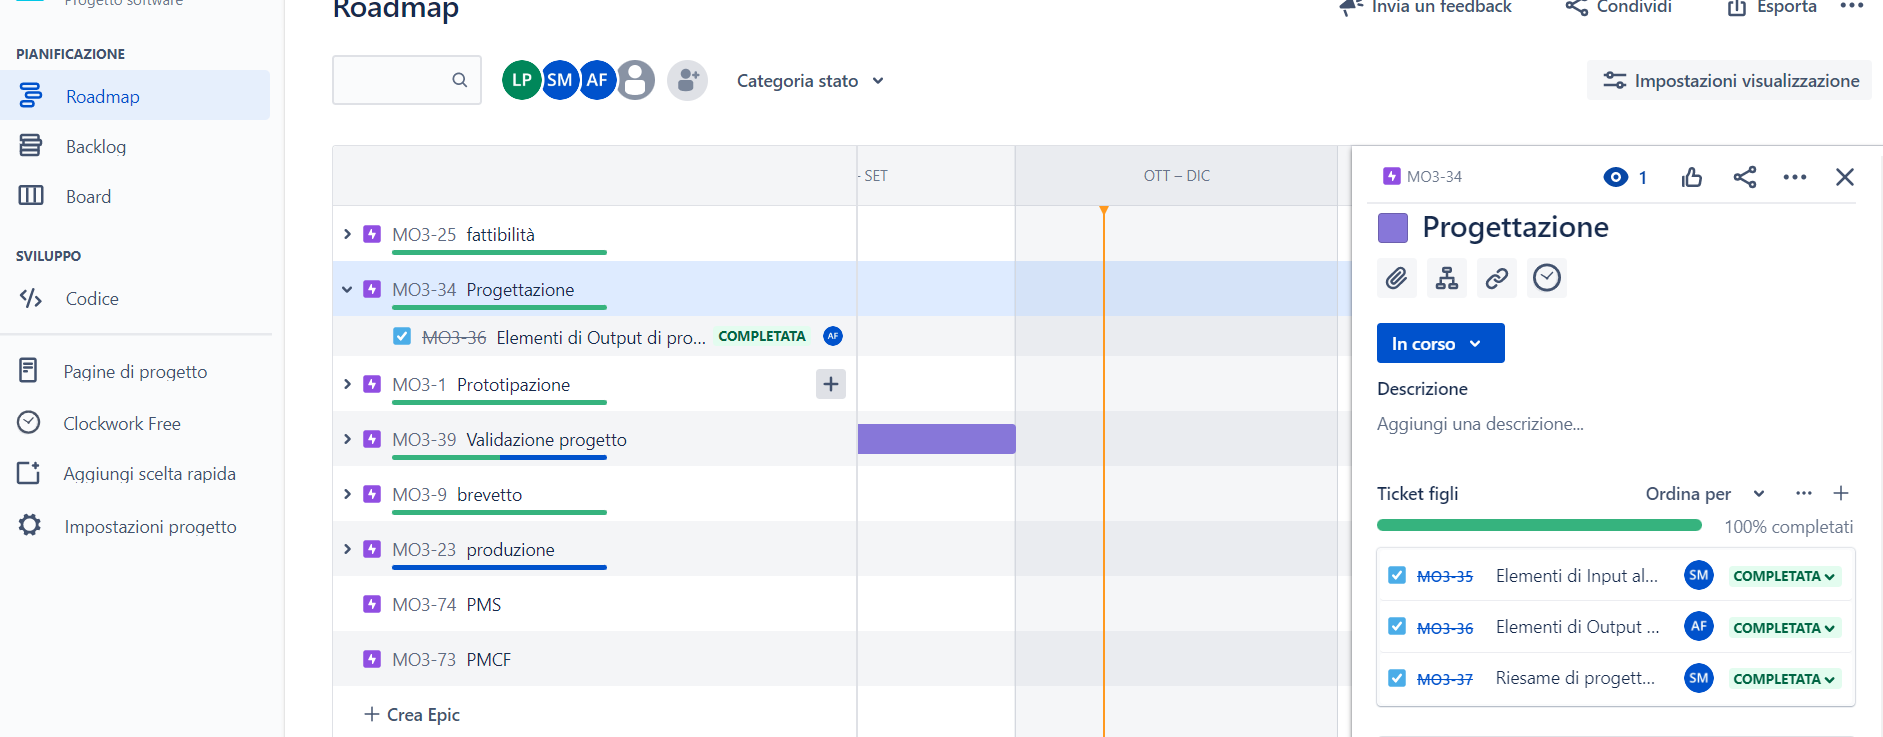Expand the MO3-25 fattibilità epic
The width and height of the screenshot is (1883, 737).
pyautogui.click(x=347, y=234)
